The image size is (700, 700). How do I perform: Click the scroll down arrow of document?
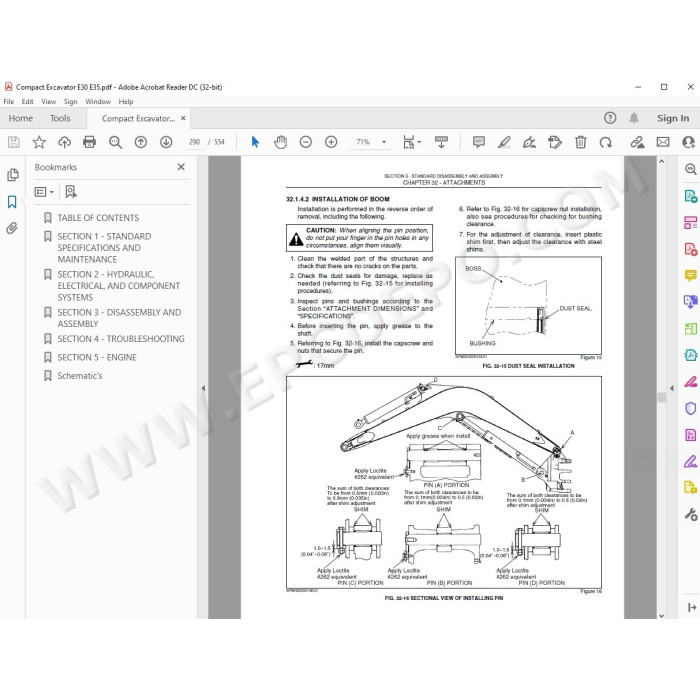pos(662,615)
